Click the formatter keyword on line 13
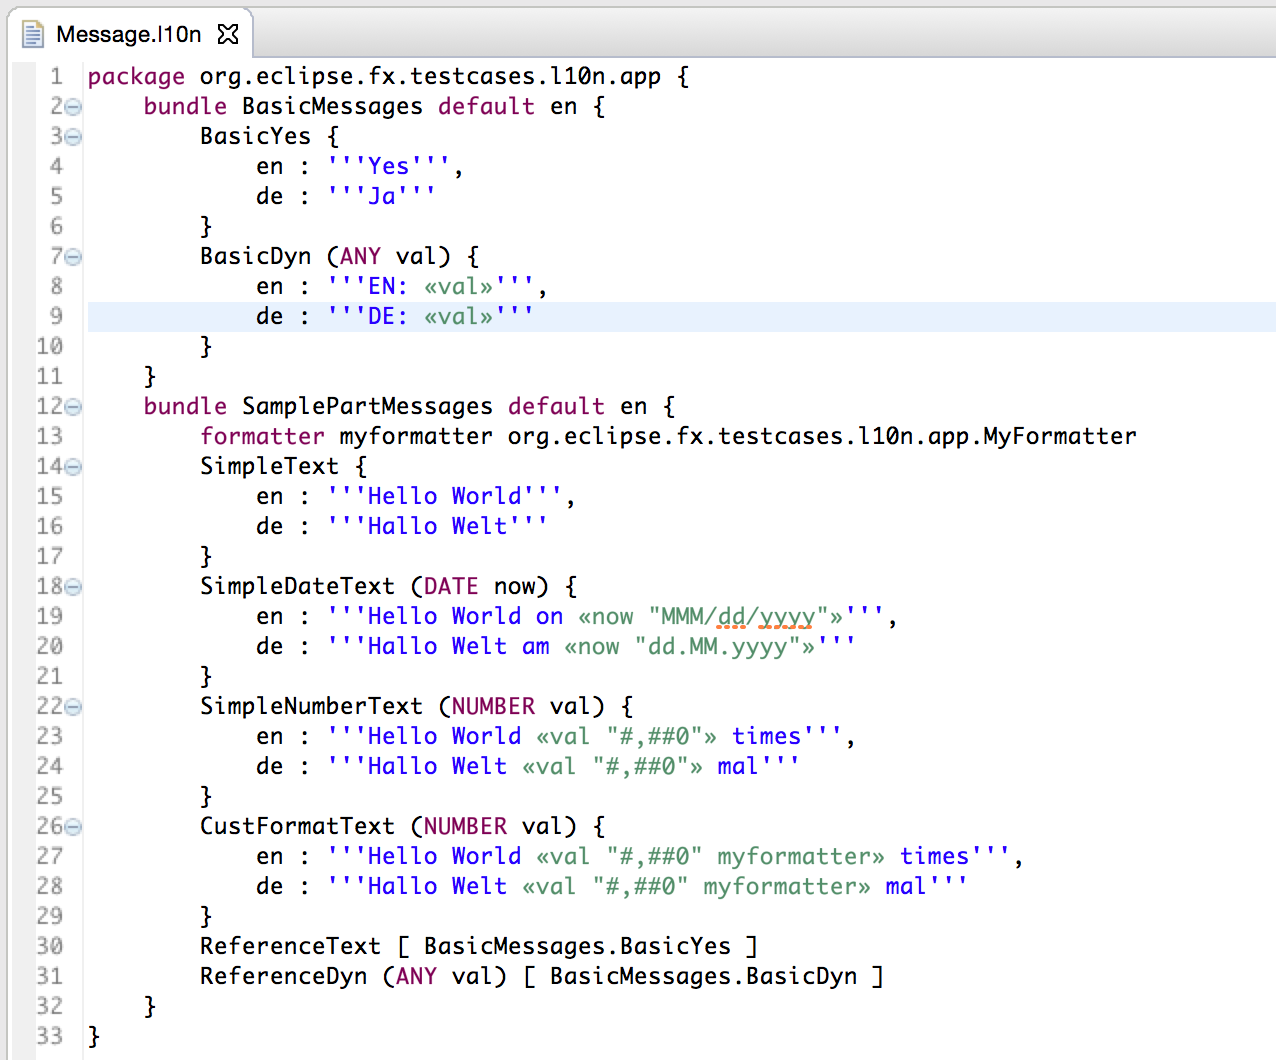This screenshot has width=1276, height=1060. [x=262, y=436]
